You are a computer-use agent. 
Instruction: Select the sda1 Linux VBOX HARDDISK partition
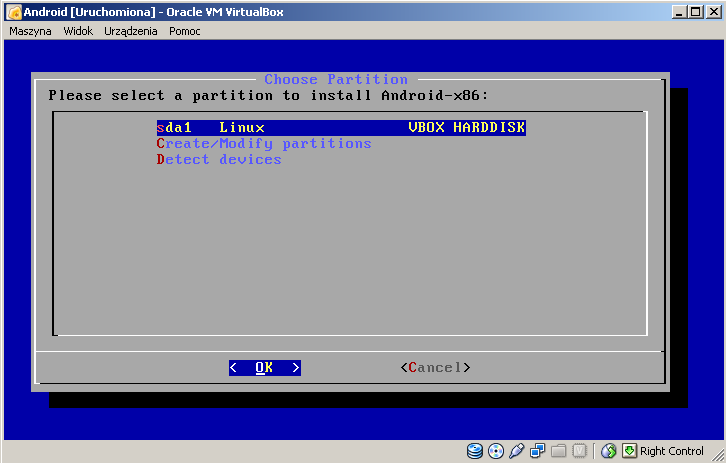tap(341, 127)
